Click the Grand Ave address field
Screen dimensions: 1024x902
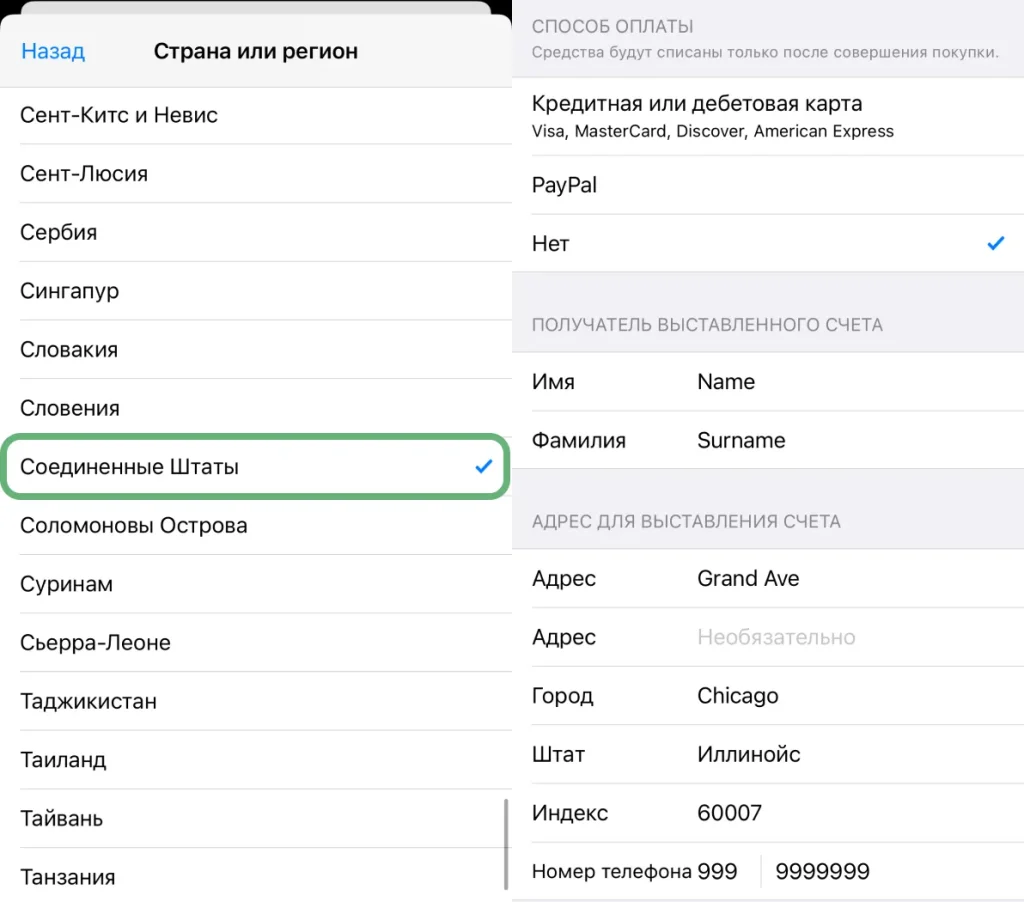tap(748, 579)
